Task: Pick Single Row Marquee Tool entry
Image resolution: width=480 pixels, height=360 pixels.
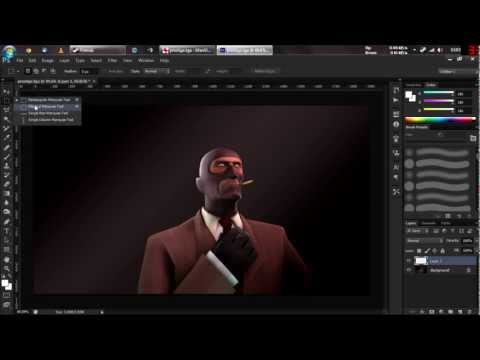Action: [x=49, y=113]
